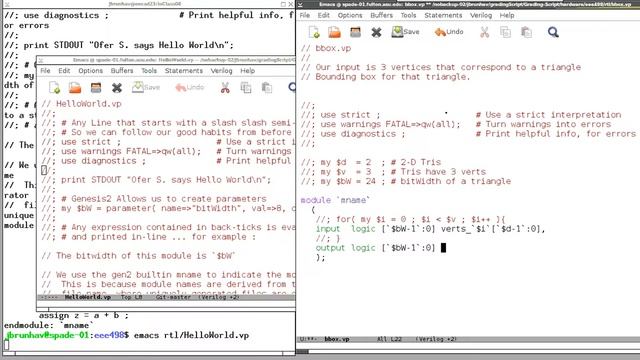640x360 pixels.
Task: Click Save icon in HelloWorld.vp toolbar
Action: (146, 87)
